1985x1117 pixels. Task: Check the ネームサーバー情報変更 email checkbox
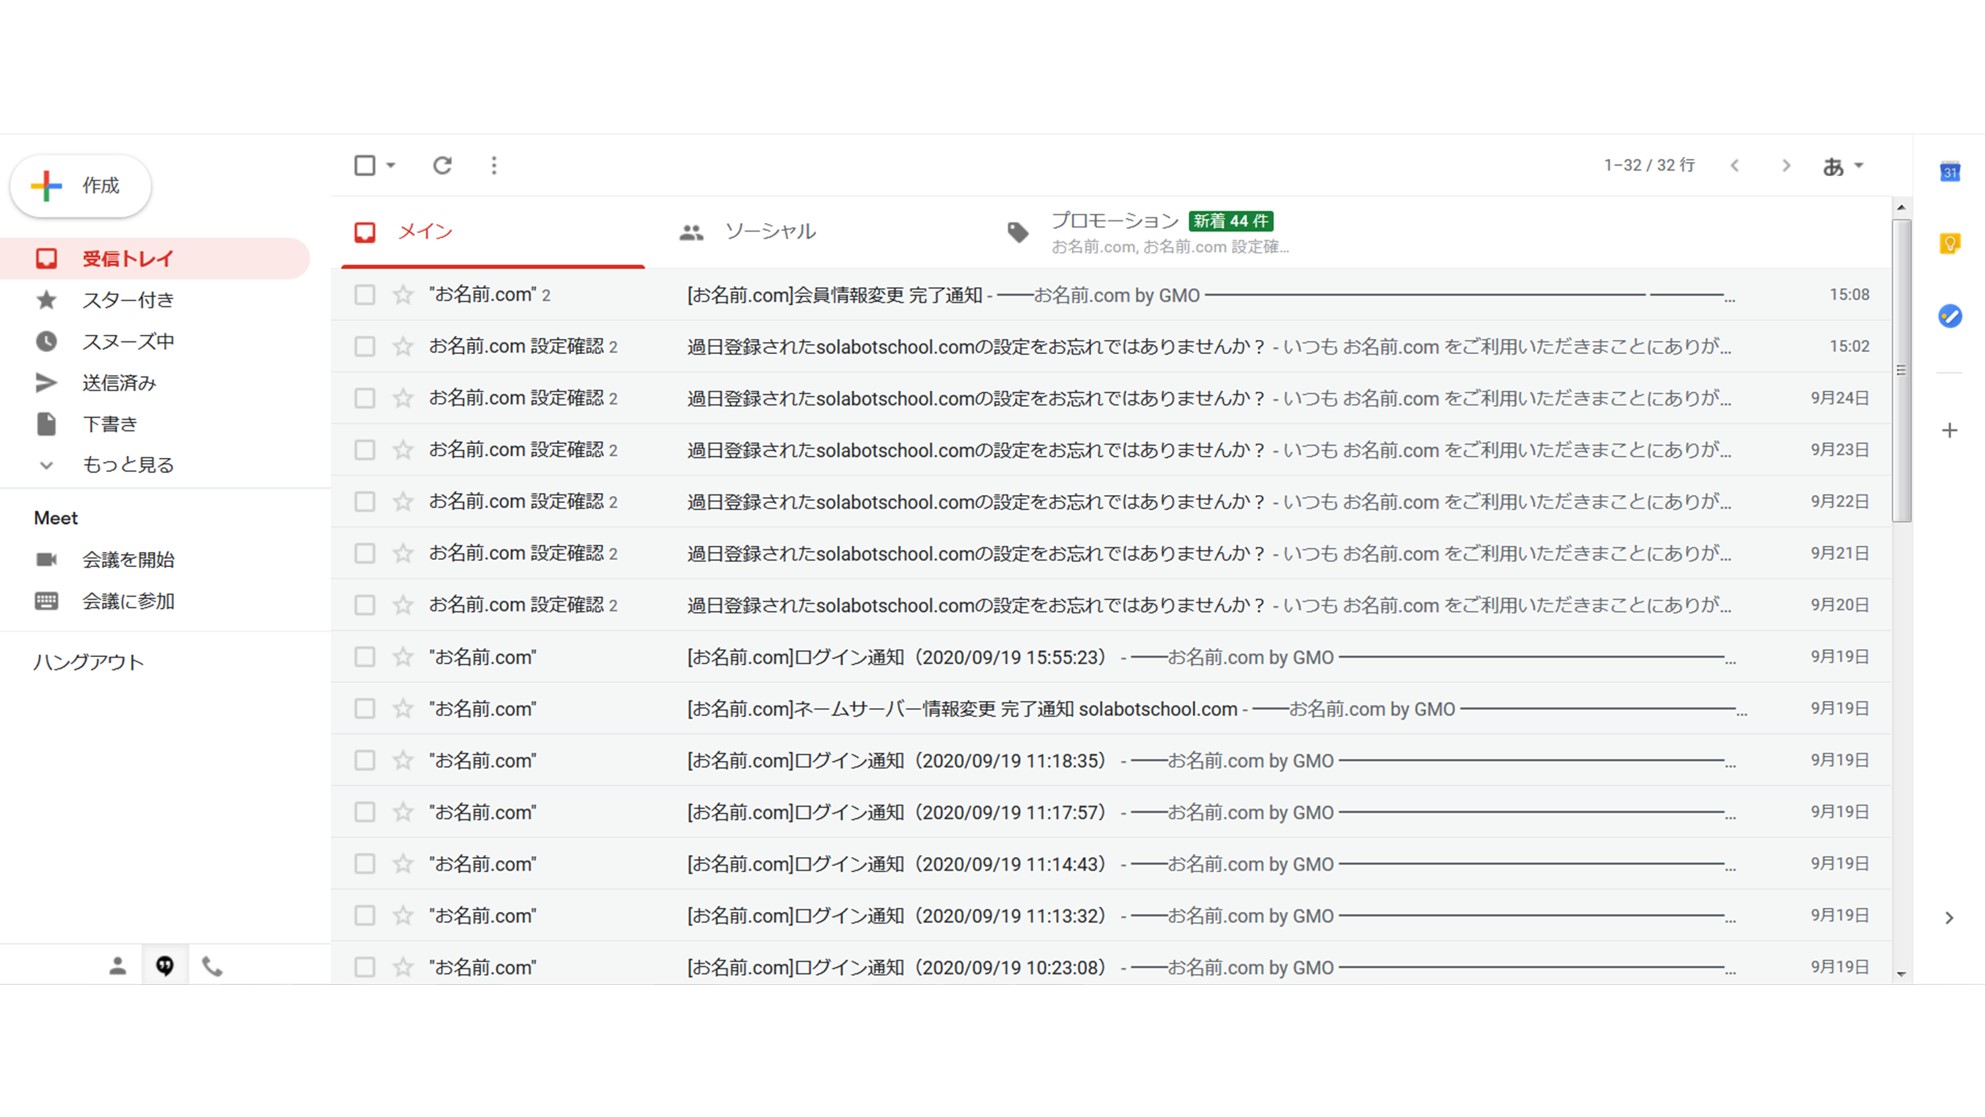click(x=365, y=709)
